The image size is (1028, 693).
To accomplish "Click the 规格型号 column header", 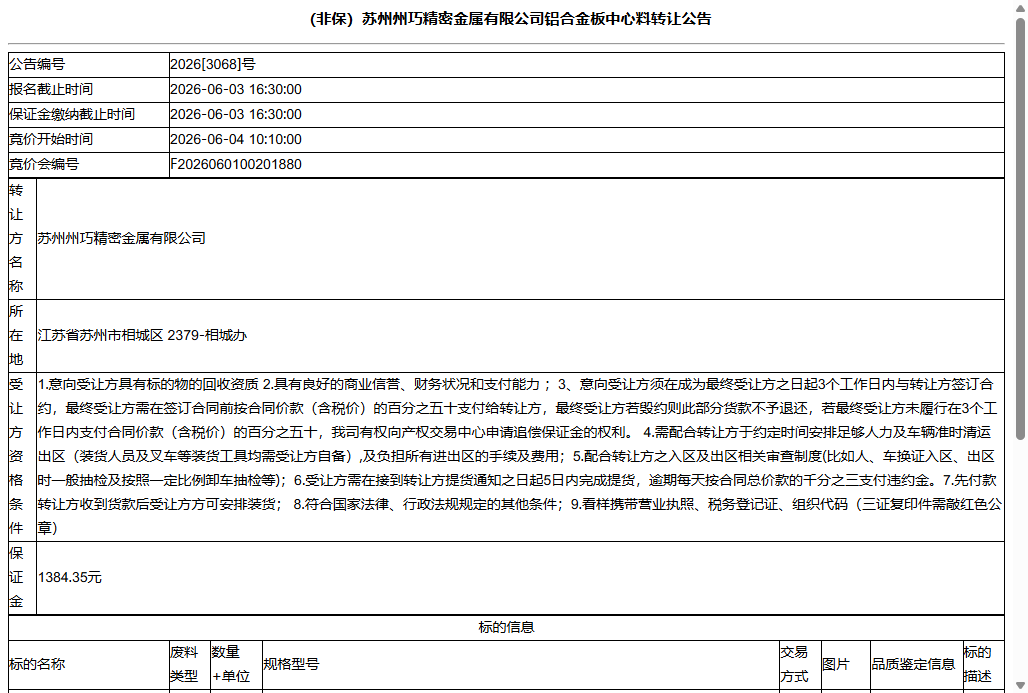I will click(x=521, y=665).
